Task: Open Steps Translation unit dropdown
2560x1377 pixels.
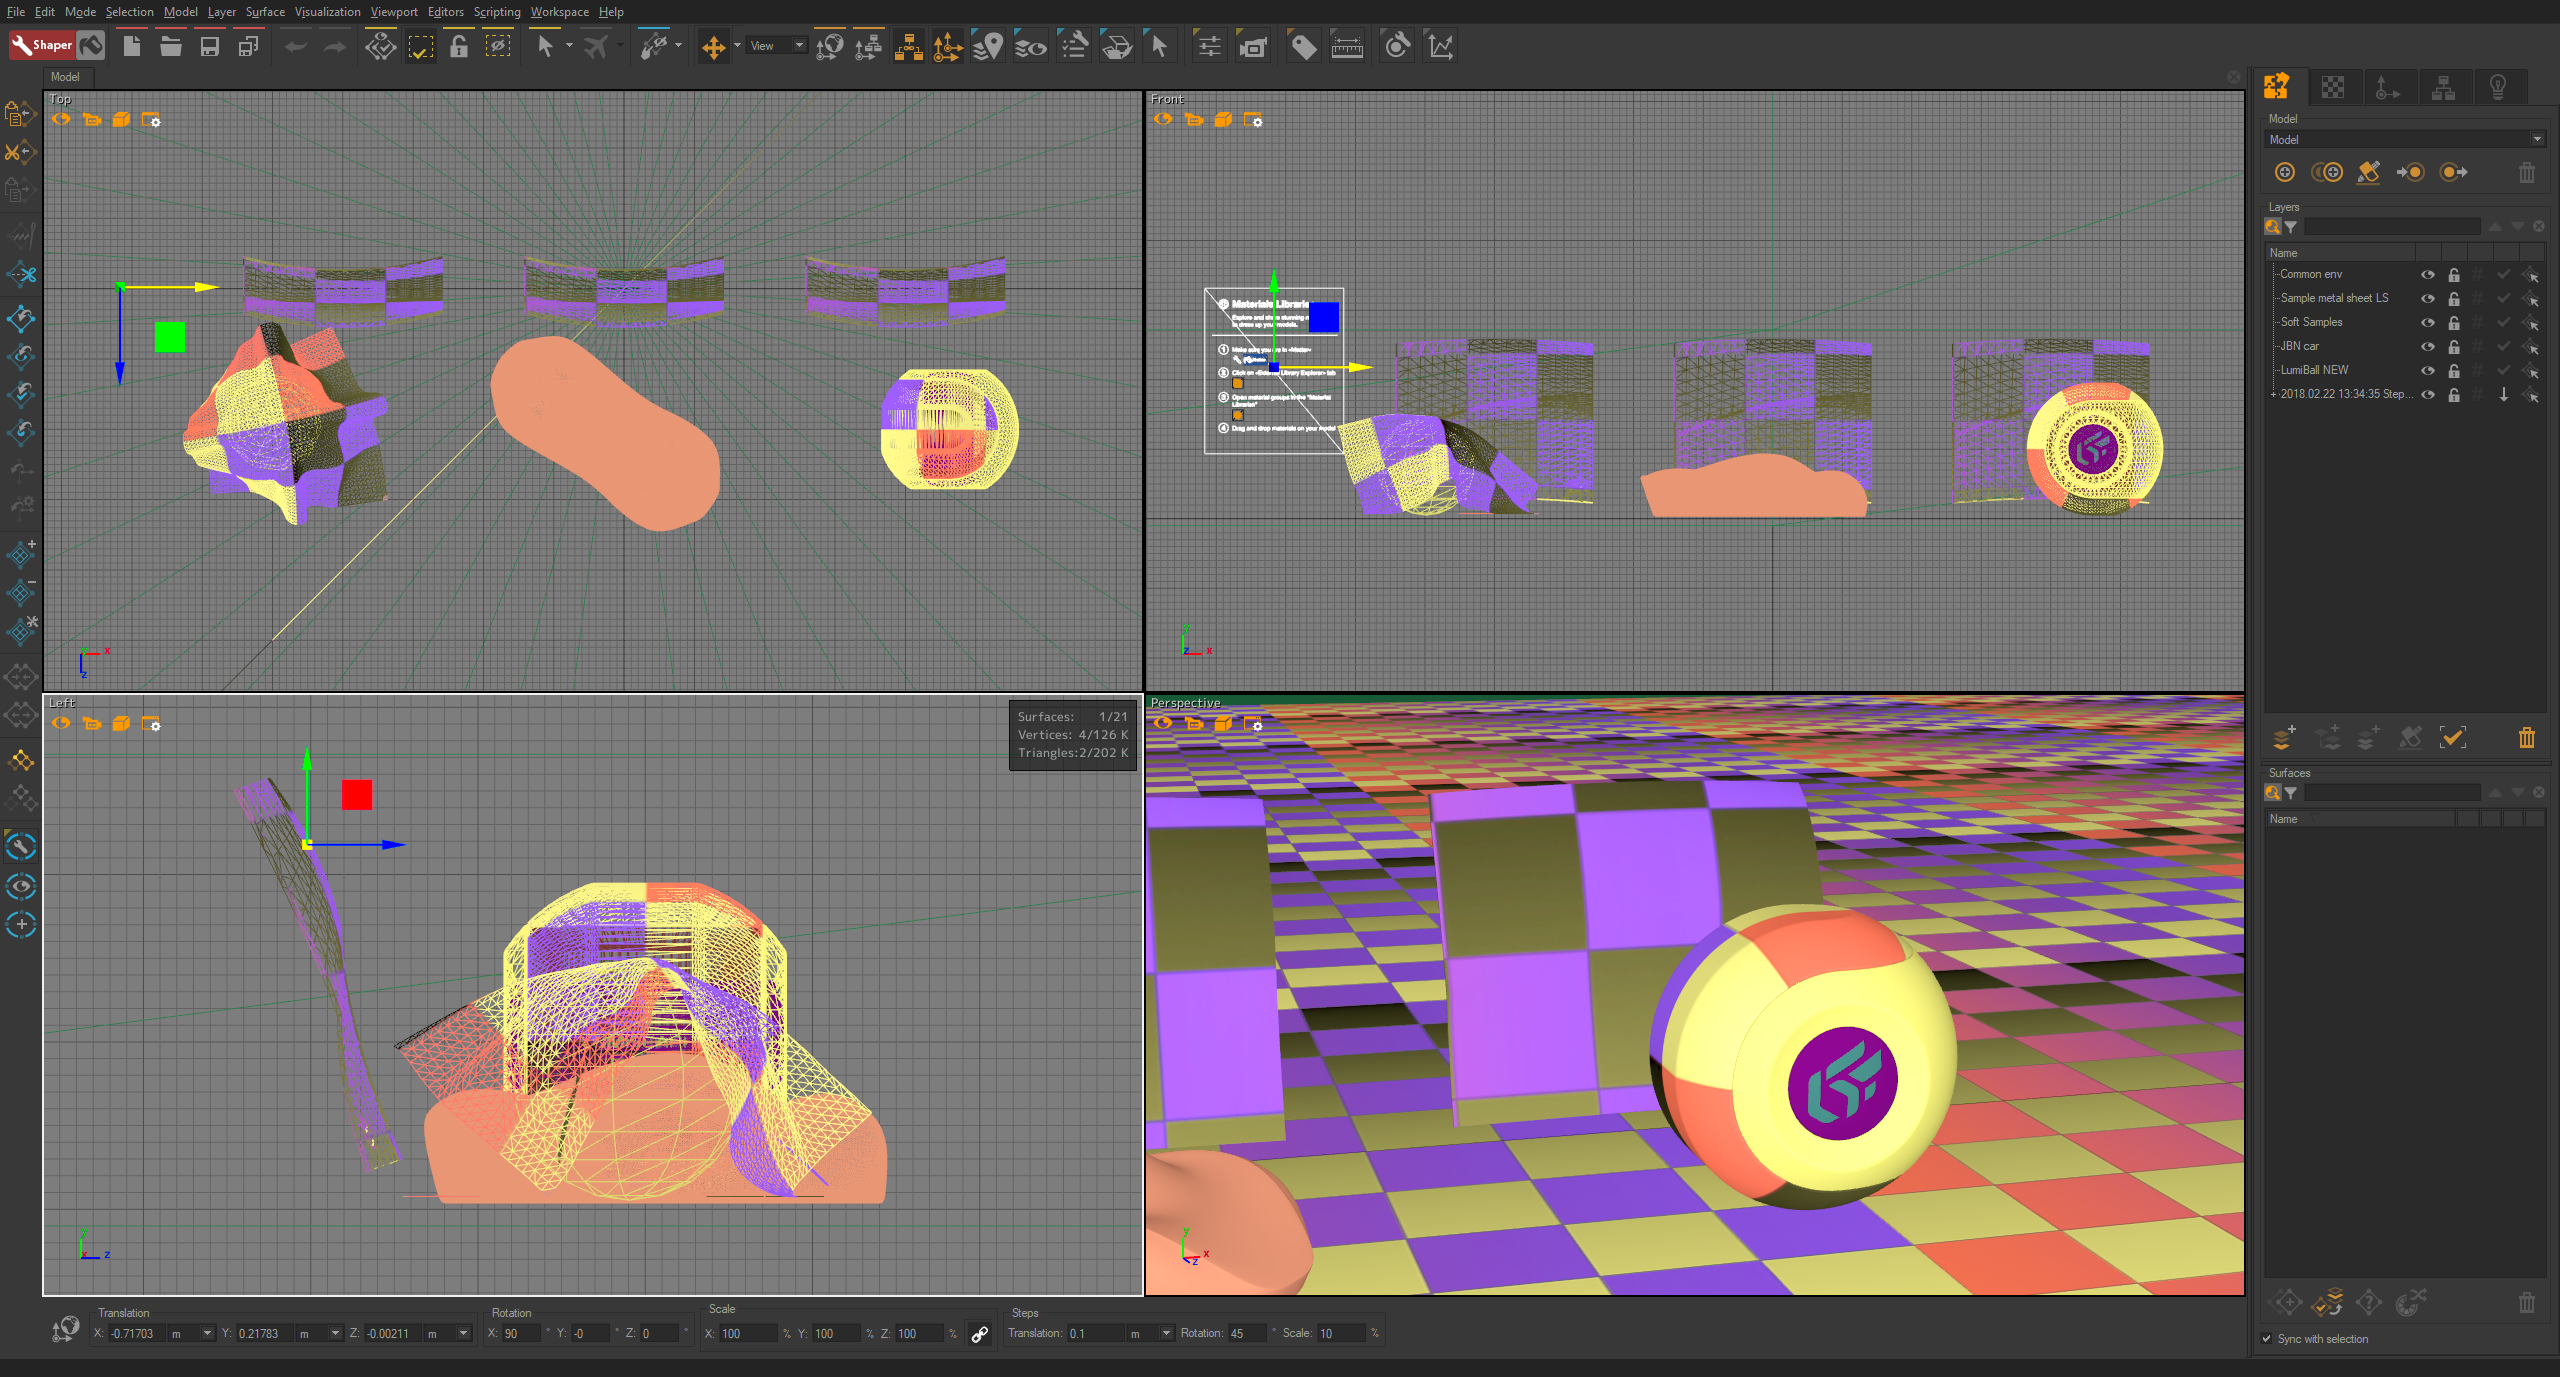Action: pos(1166,1334)
